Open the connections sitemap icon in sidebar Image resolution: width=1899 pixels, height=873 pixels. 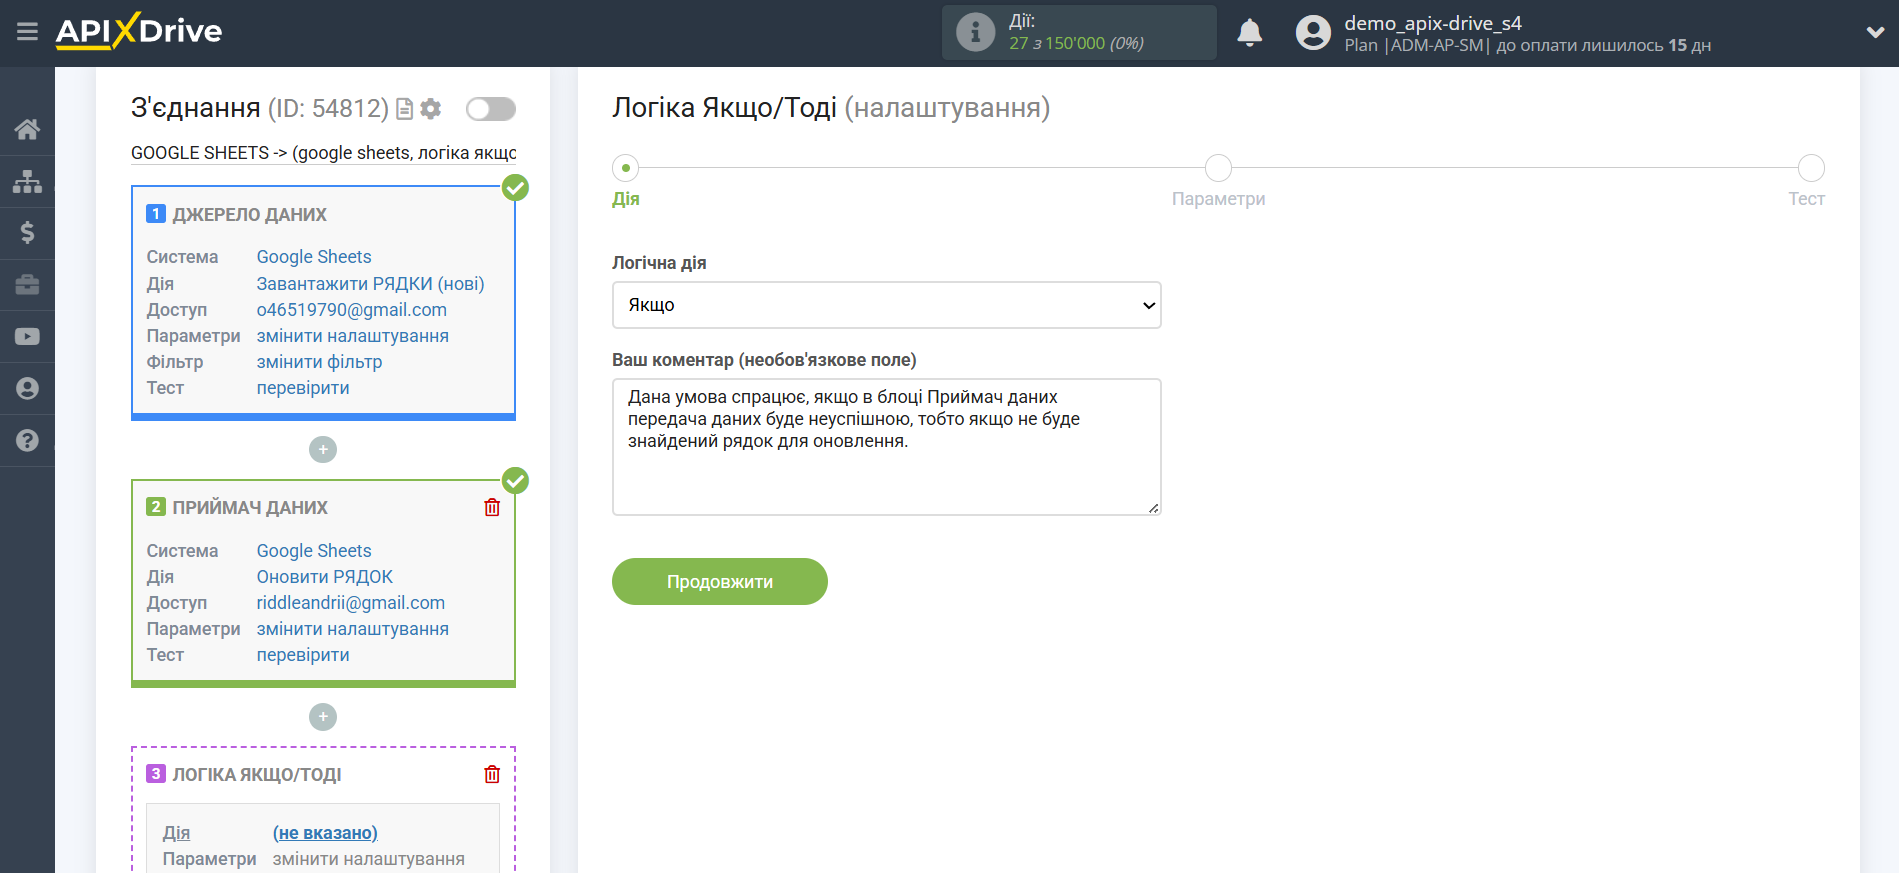click(x=27, y=181)
